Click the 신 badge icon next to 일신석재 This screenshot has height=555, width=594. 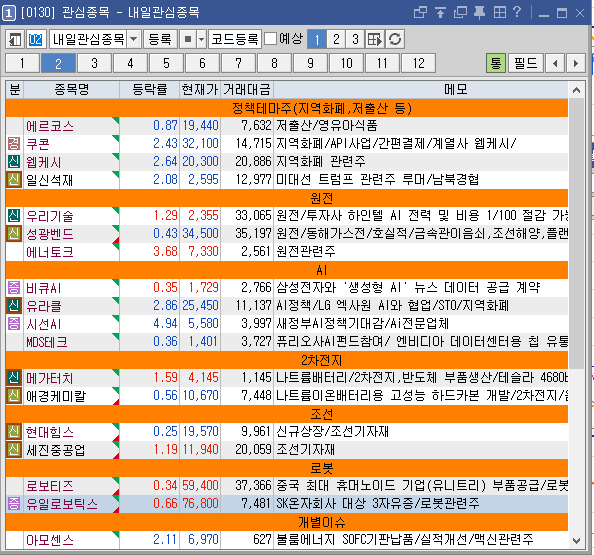[x=14, y=180]
